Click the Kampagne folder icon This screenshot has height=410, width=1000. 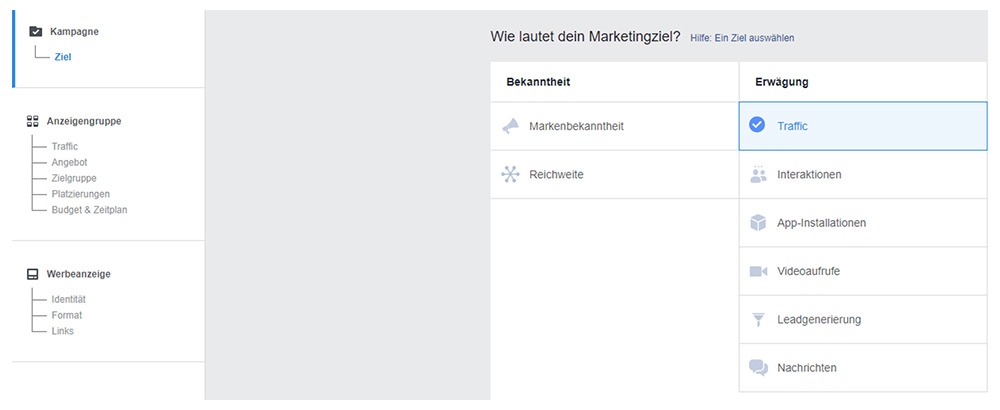36,31
